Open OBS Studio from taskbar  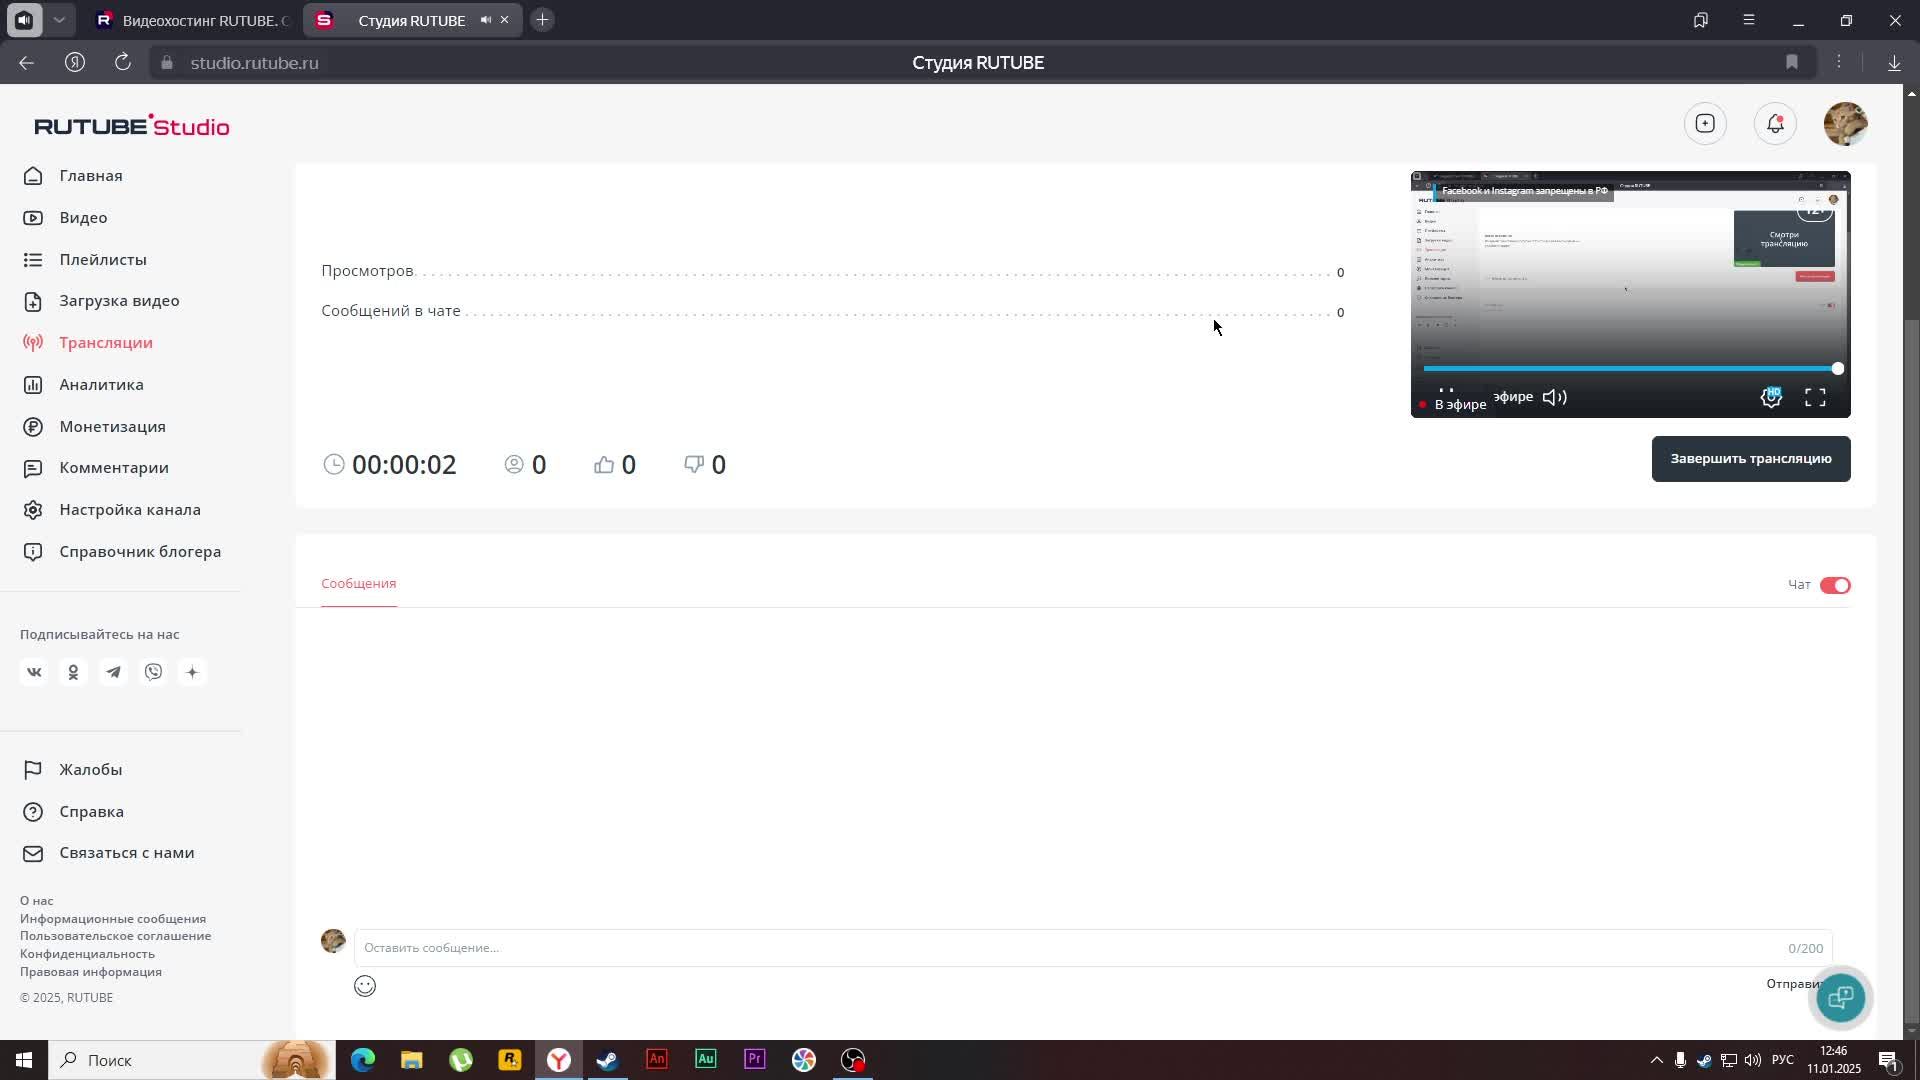(853, 1060)
